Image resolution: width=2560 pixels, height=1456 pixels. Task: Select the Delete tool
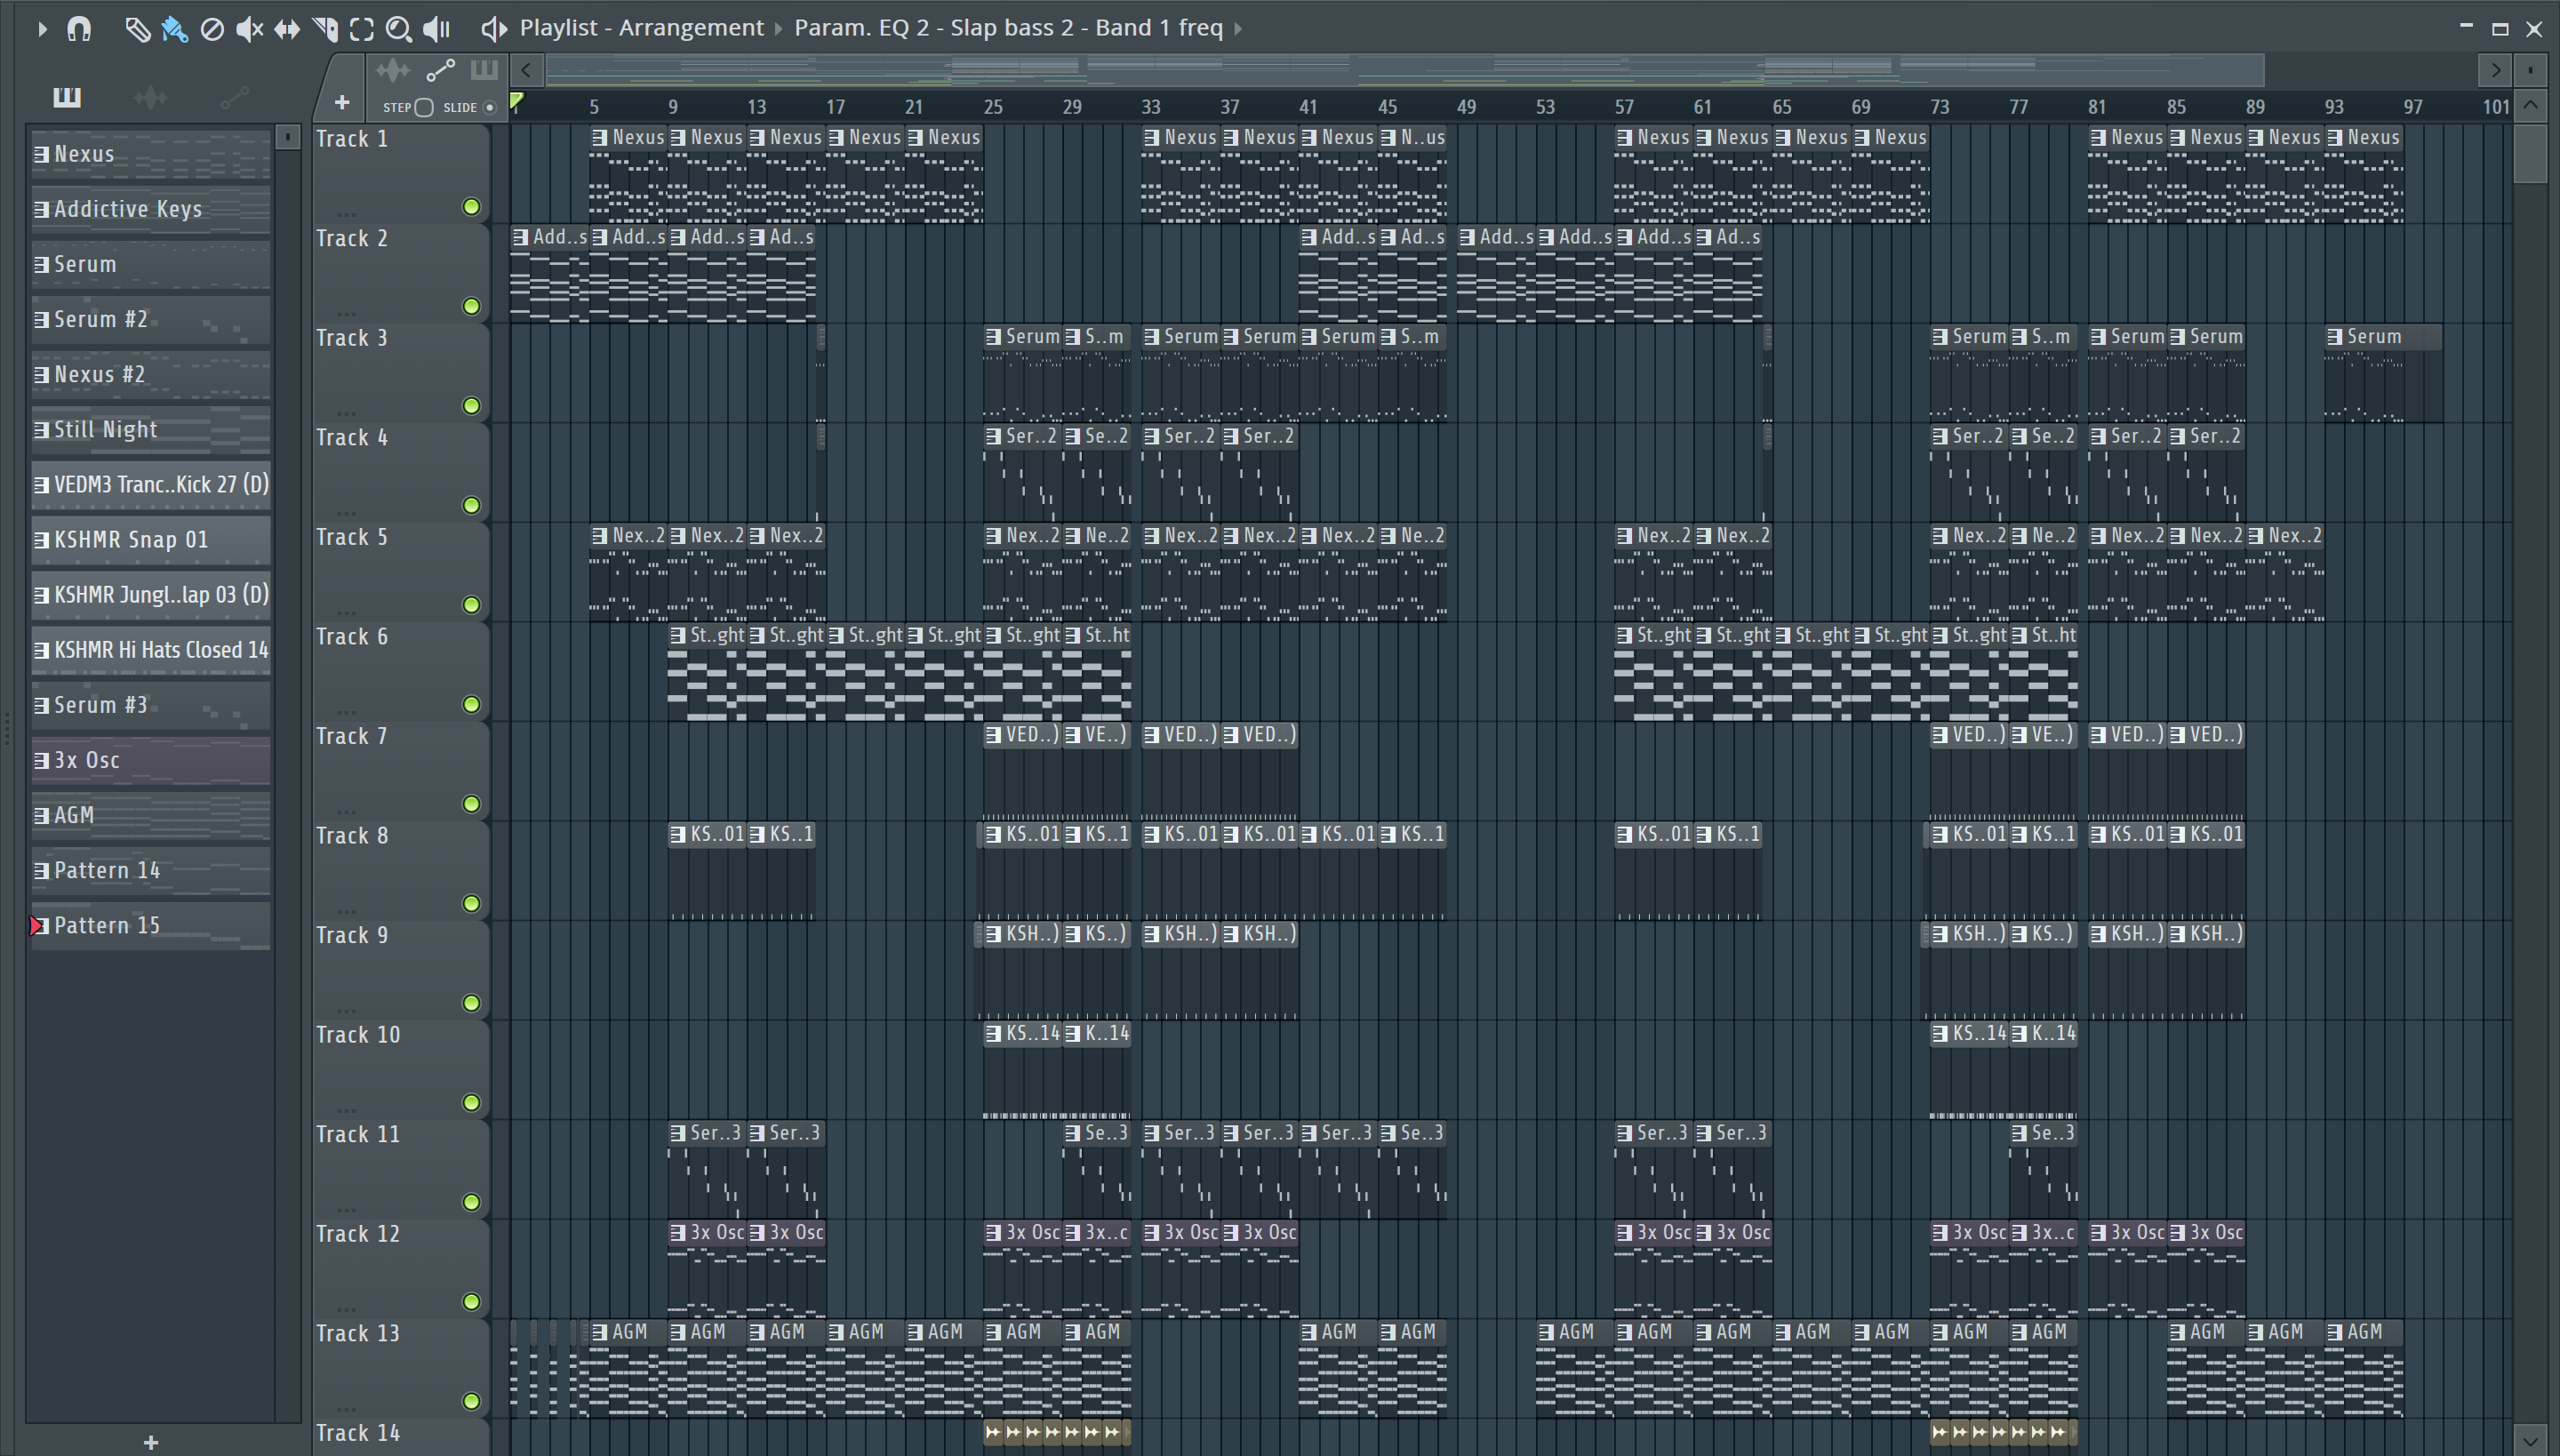tap(212, 29)
